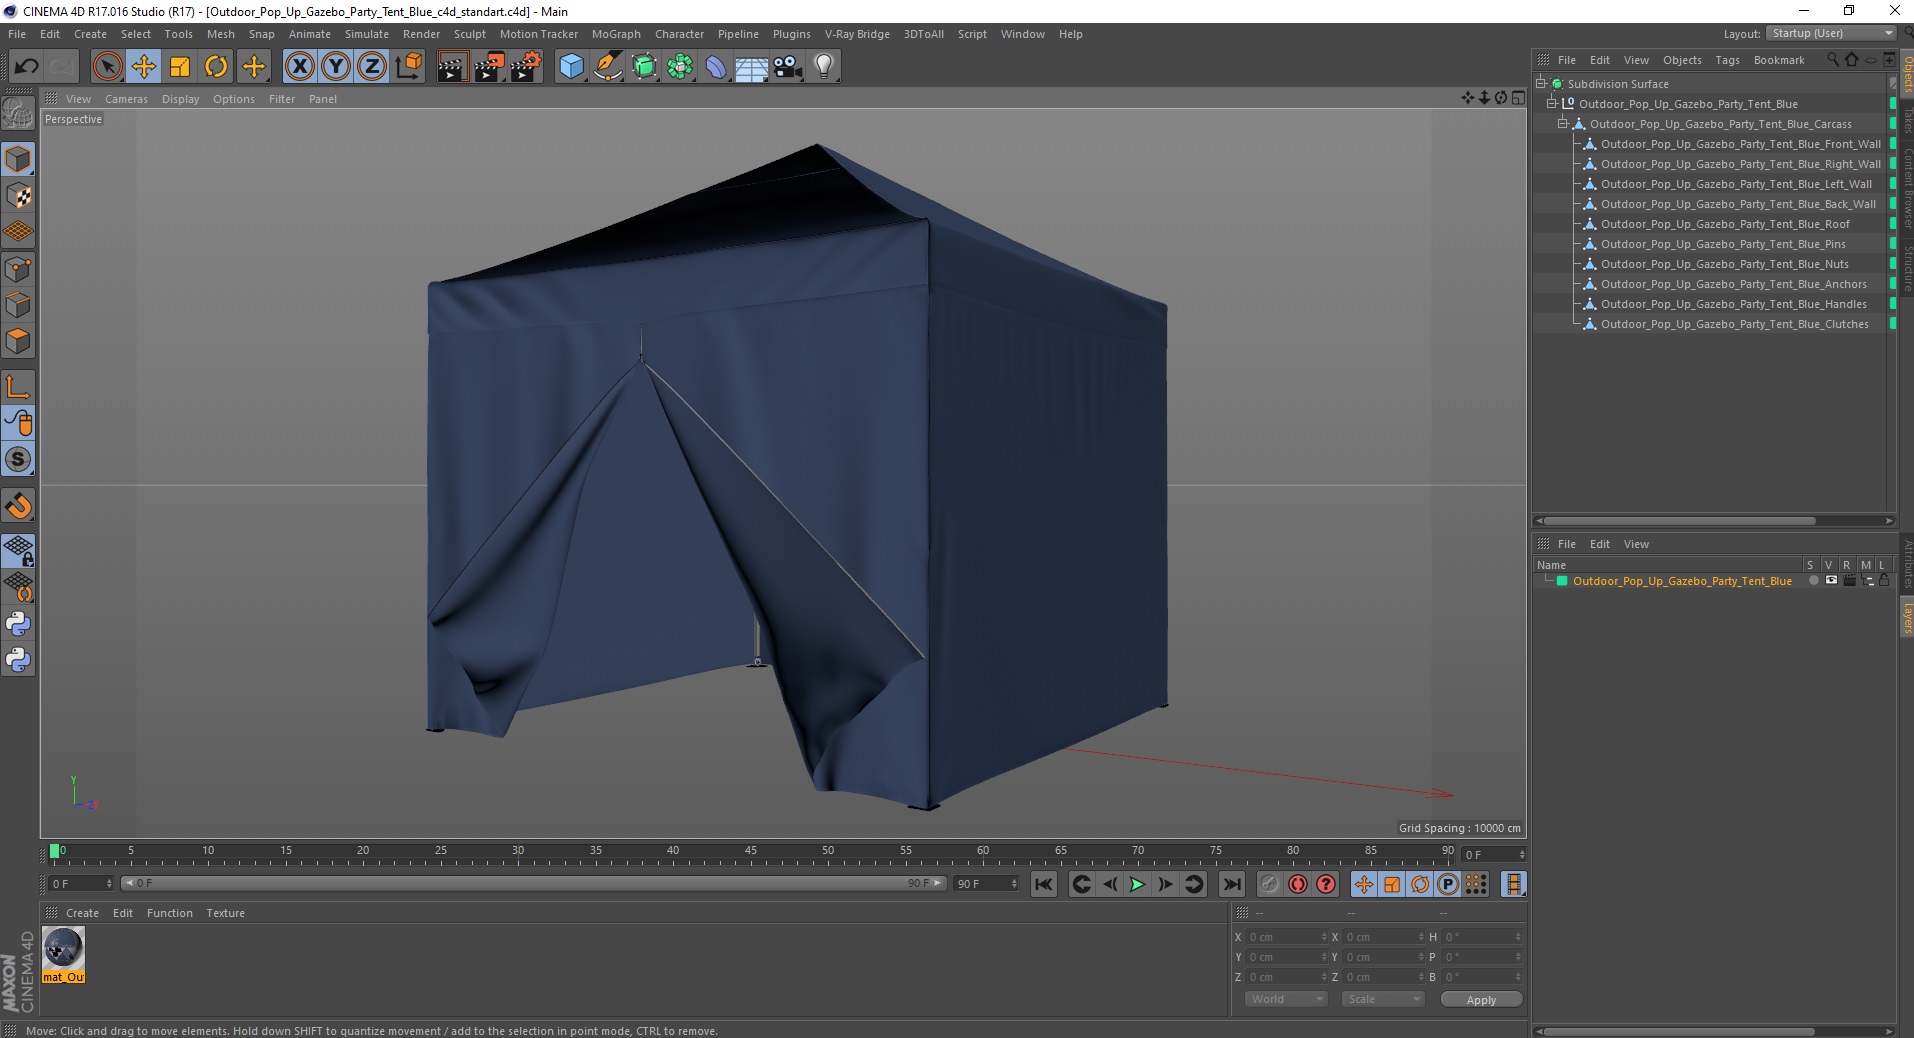This screenshot has width=1914, height=1038.
Task: Toggle layer solo for tent layer
Action: pos(1813,581)
